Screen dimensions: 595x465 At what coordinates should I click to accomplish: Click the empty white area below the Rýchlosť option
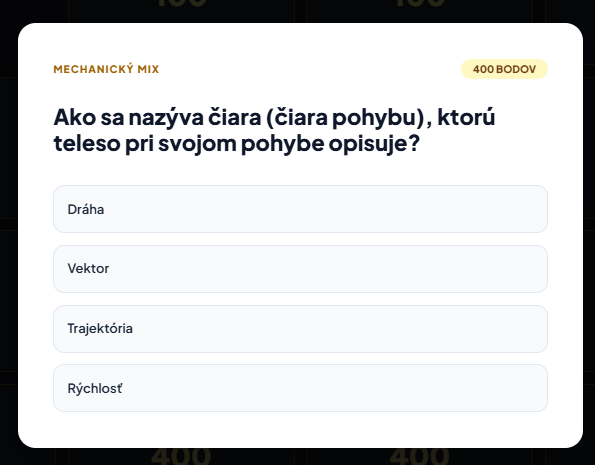click(x=300, y=430)
